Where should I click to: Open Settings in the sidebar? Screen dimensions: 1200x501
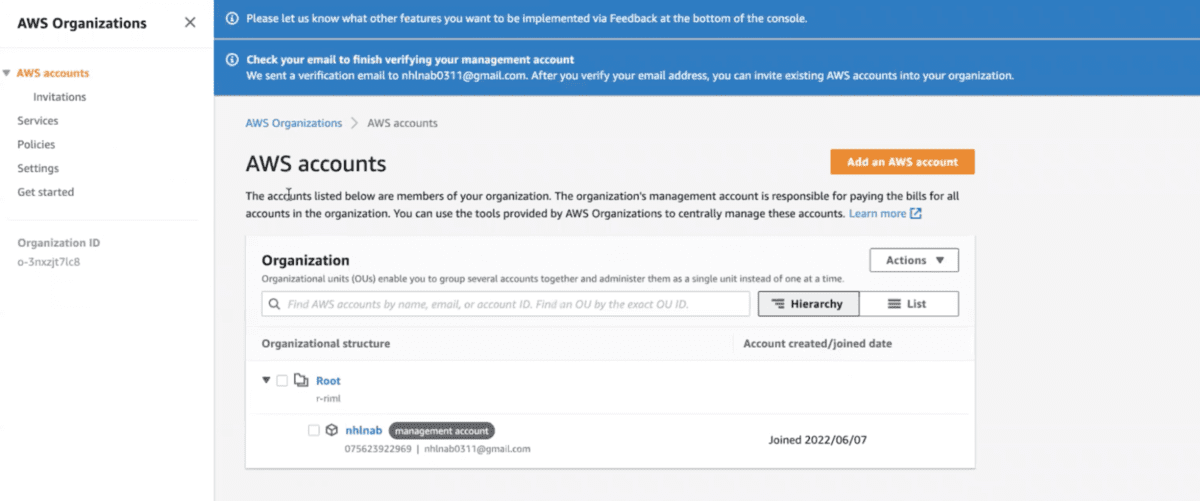pos(38,168)
